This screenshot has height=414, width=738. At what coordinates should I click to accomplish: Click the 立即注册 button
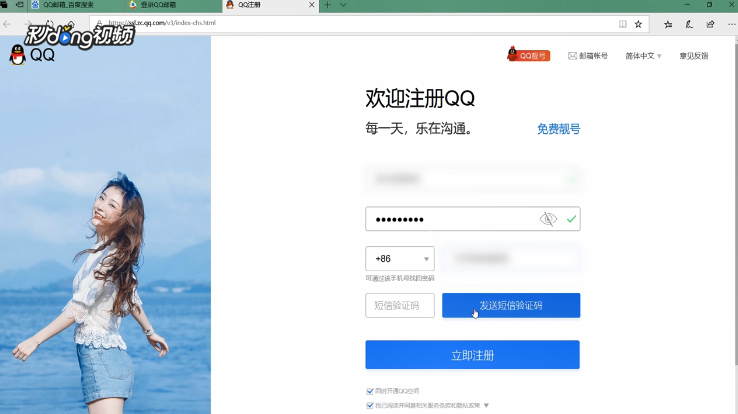click(473, 355)
